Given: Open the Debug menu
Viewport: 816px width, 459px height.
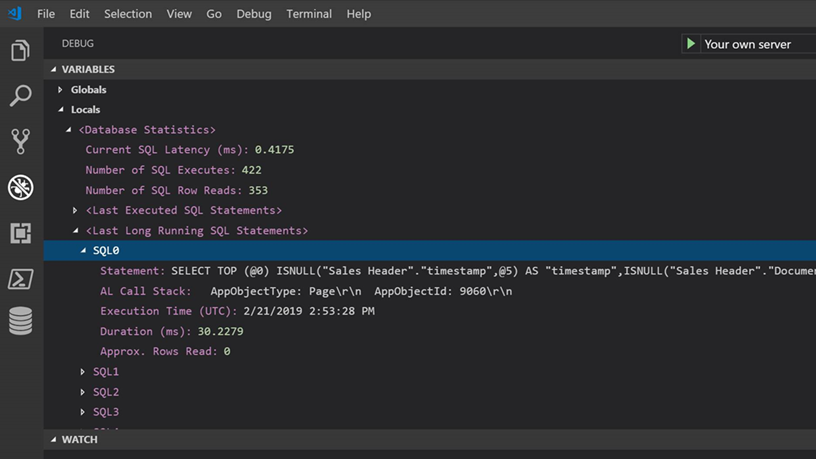Looking at the screenshot, I should click(x=254, y=14).
